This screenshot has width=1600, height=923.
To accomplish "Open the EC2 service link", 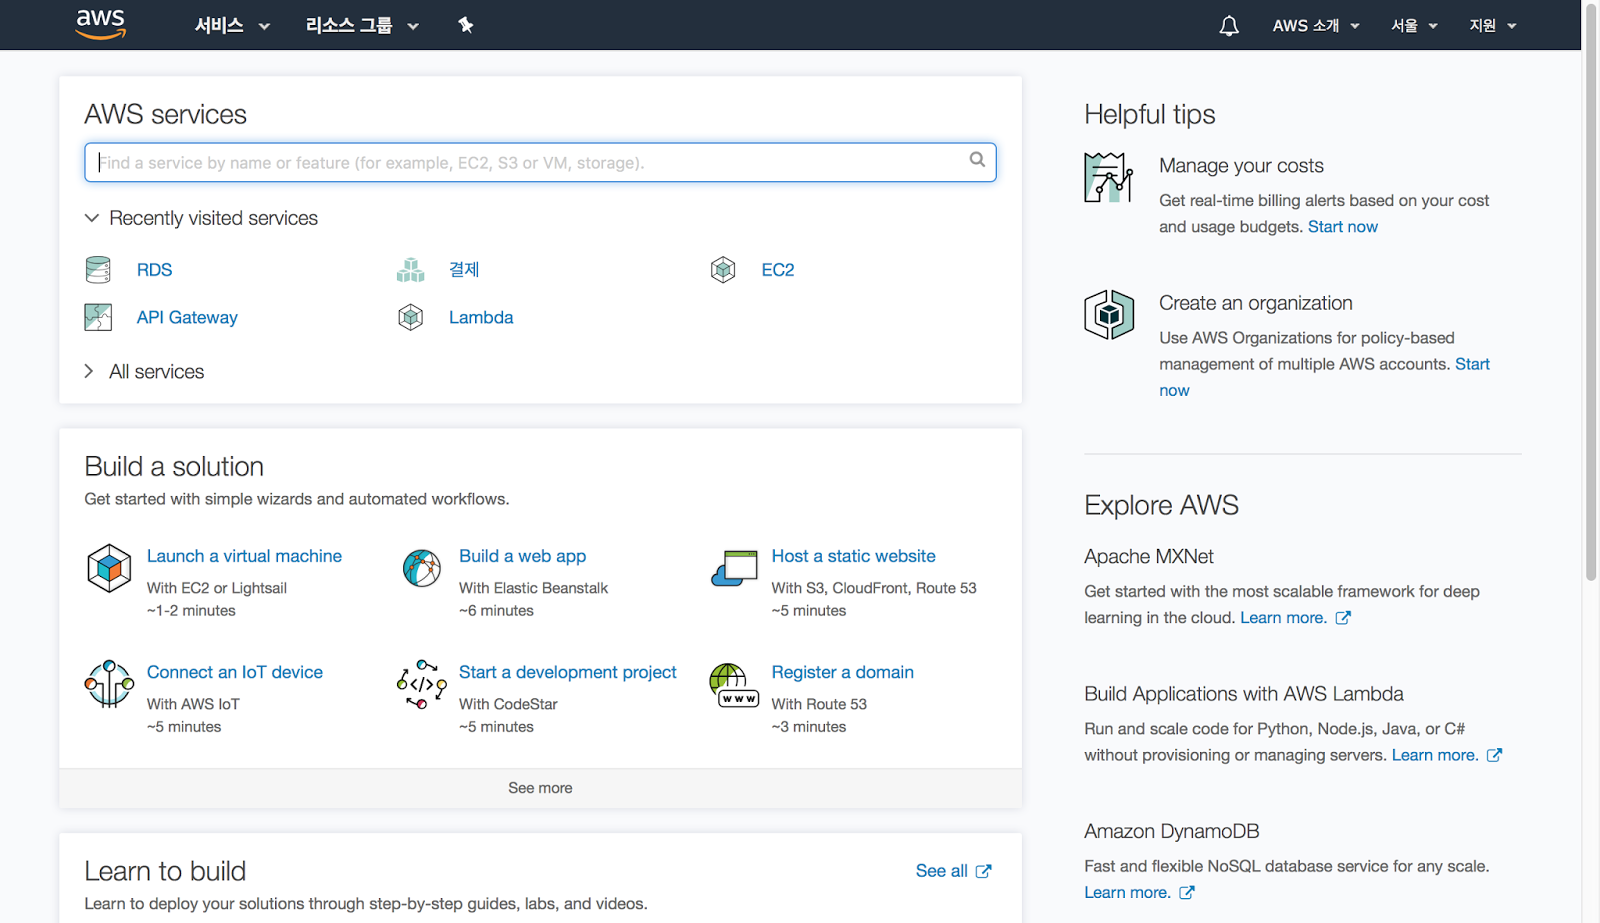I will (778, 269).
